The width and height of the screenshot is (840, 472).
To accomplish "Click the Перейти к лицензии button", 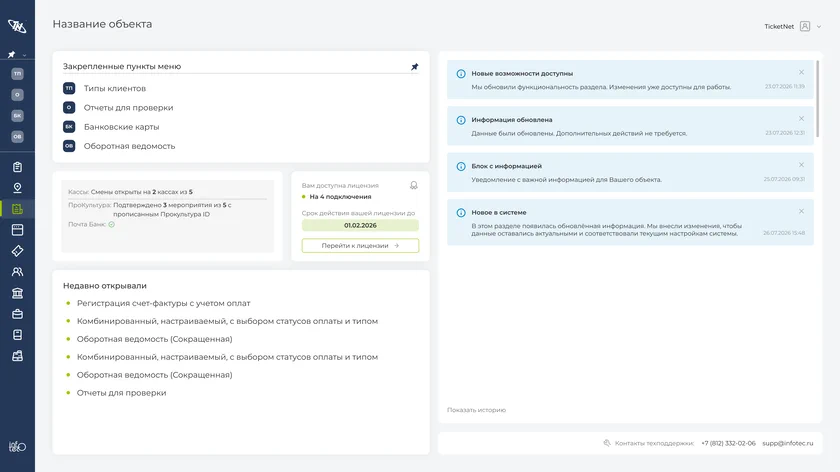I will coord(360,245).
